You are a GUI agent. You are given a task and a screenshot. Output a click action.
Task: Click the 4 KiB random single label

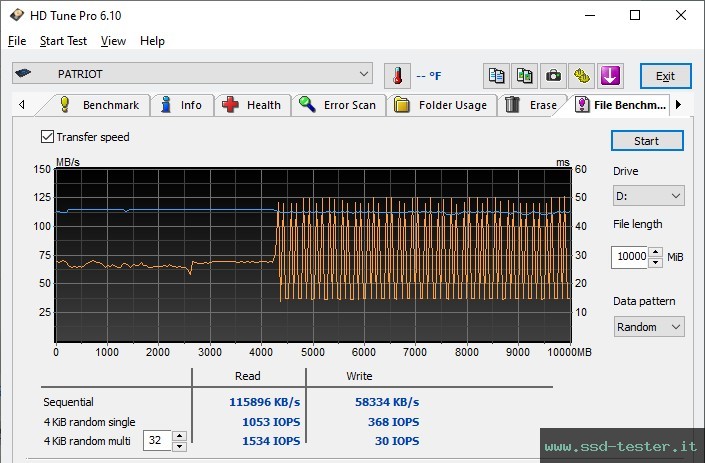pos(89,422)
